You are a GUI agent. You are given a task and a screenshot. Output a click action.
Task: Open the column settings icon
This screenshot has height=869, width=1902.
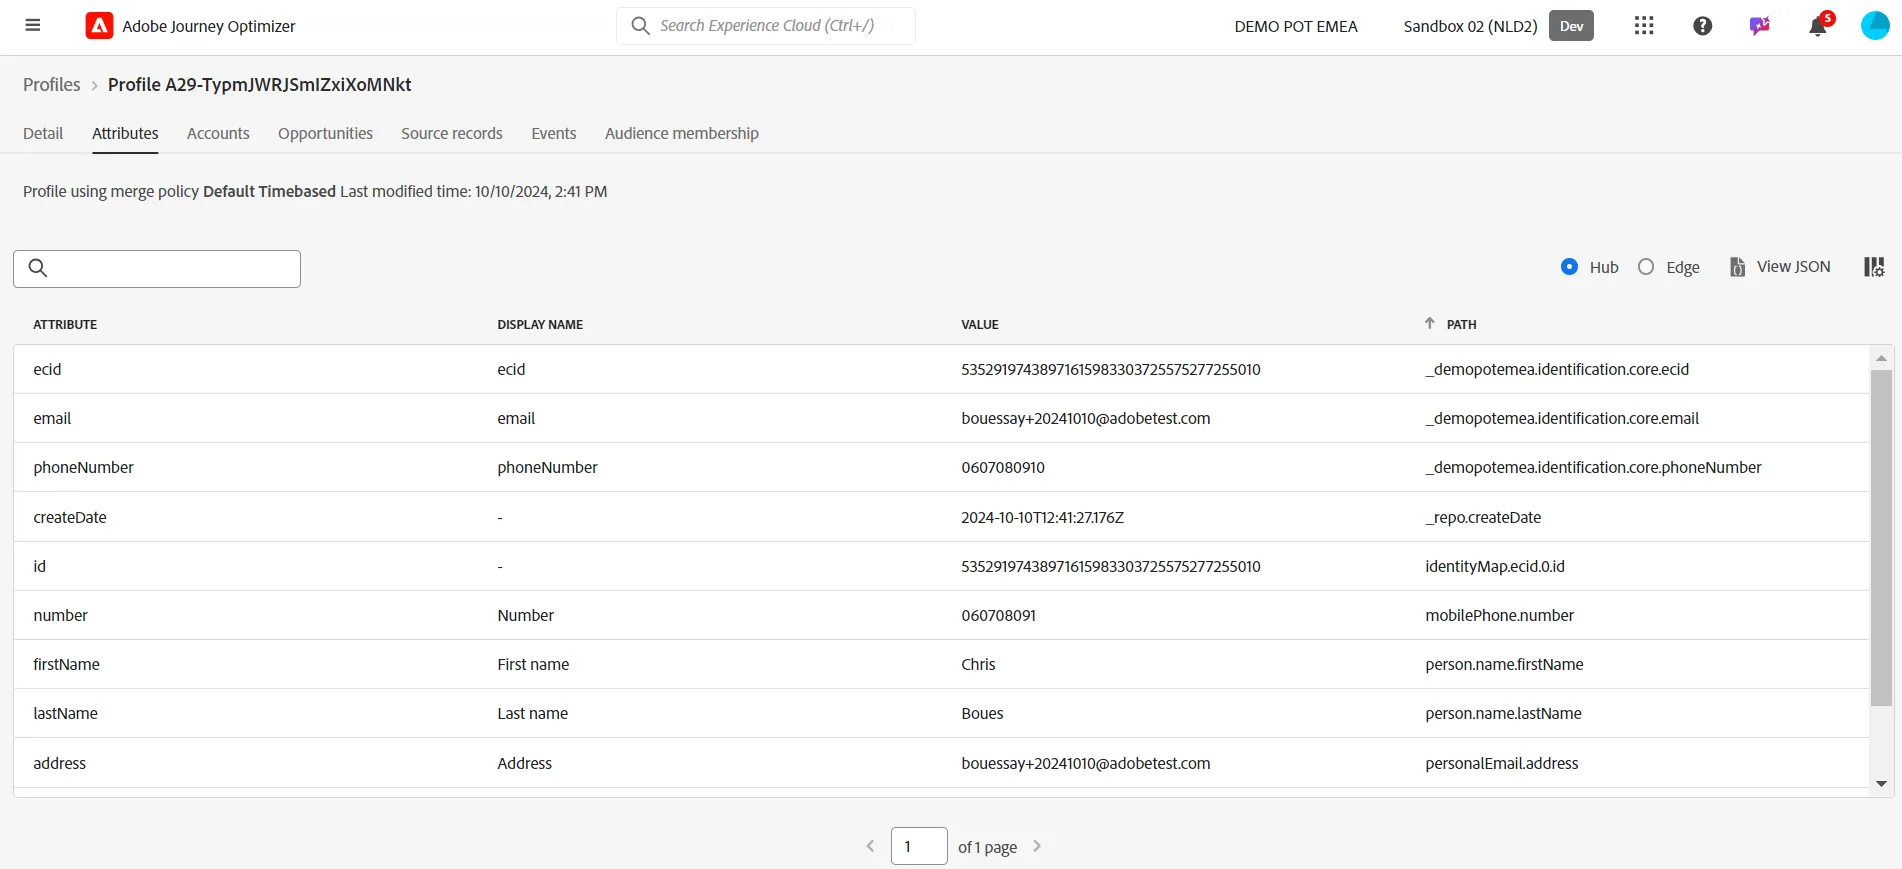[x=1874, y=267]
